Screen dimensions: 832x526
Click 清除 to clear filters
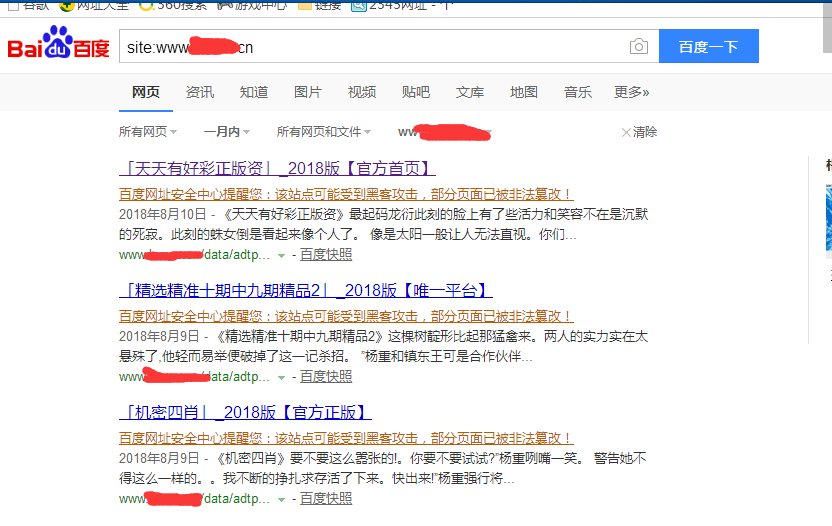pyautogui.click(x=639, y=132)
